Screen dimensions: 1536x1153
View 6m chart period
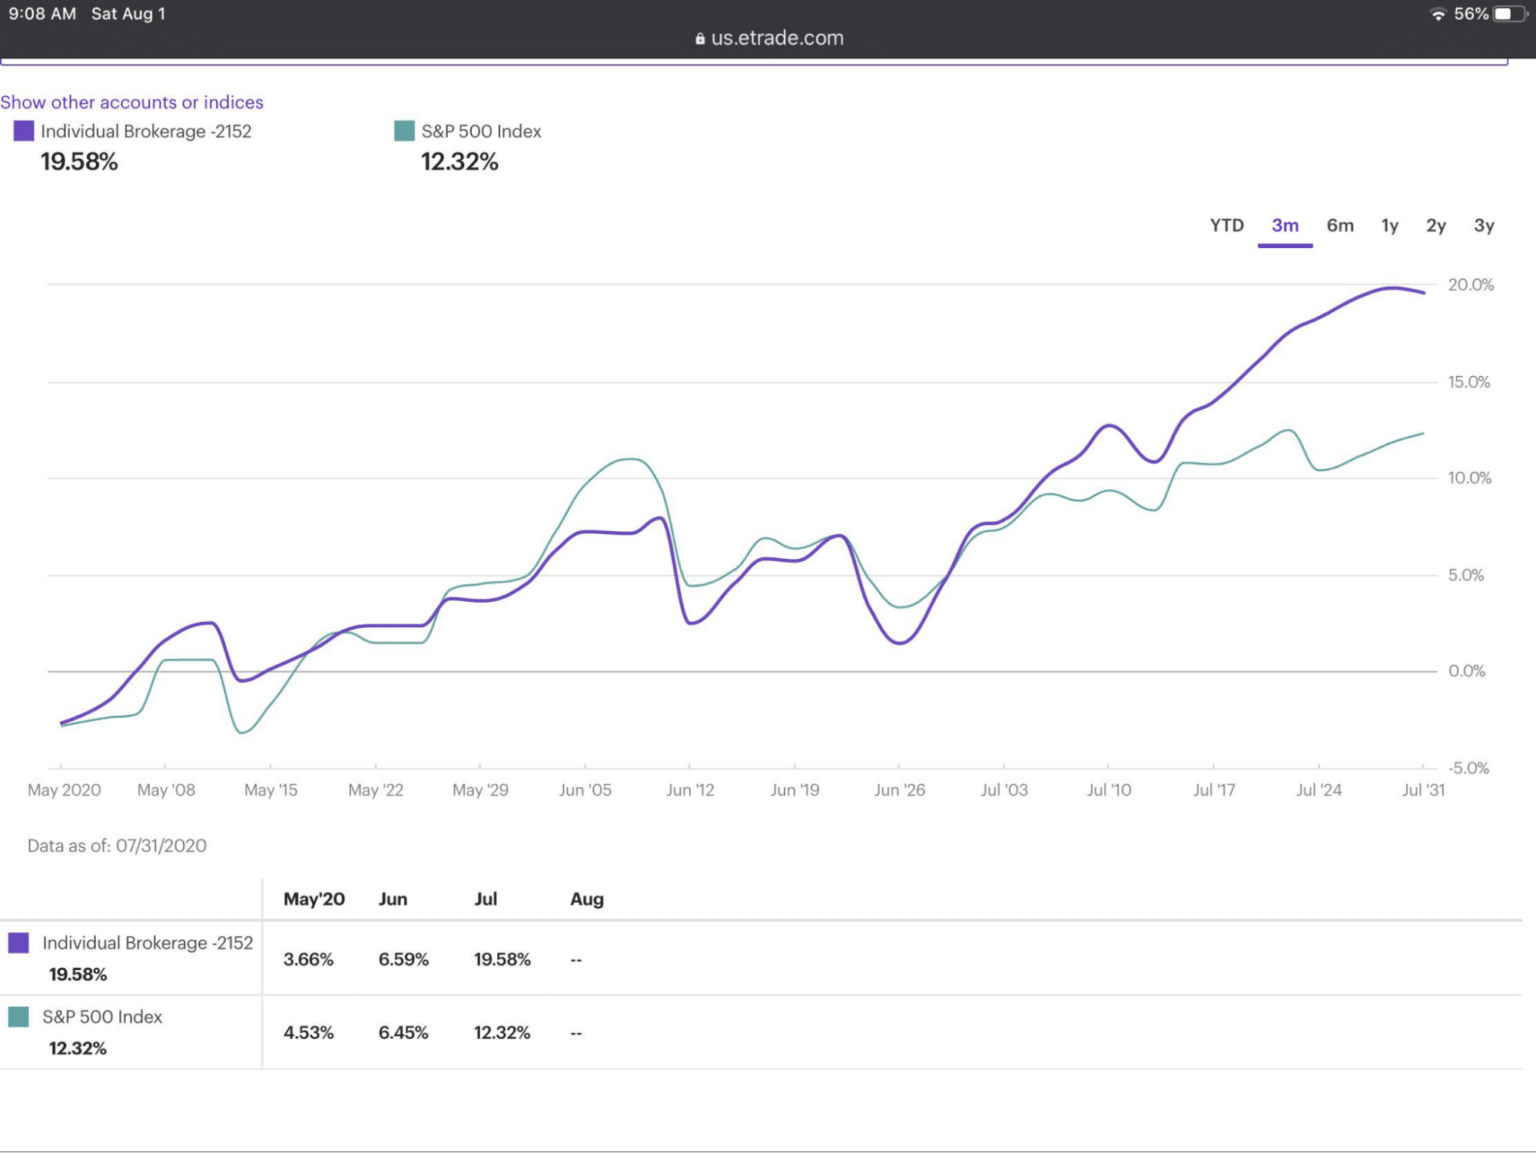point(1340,225)
